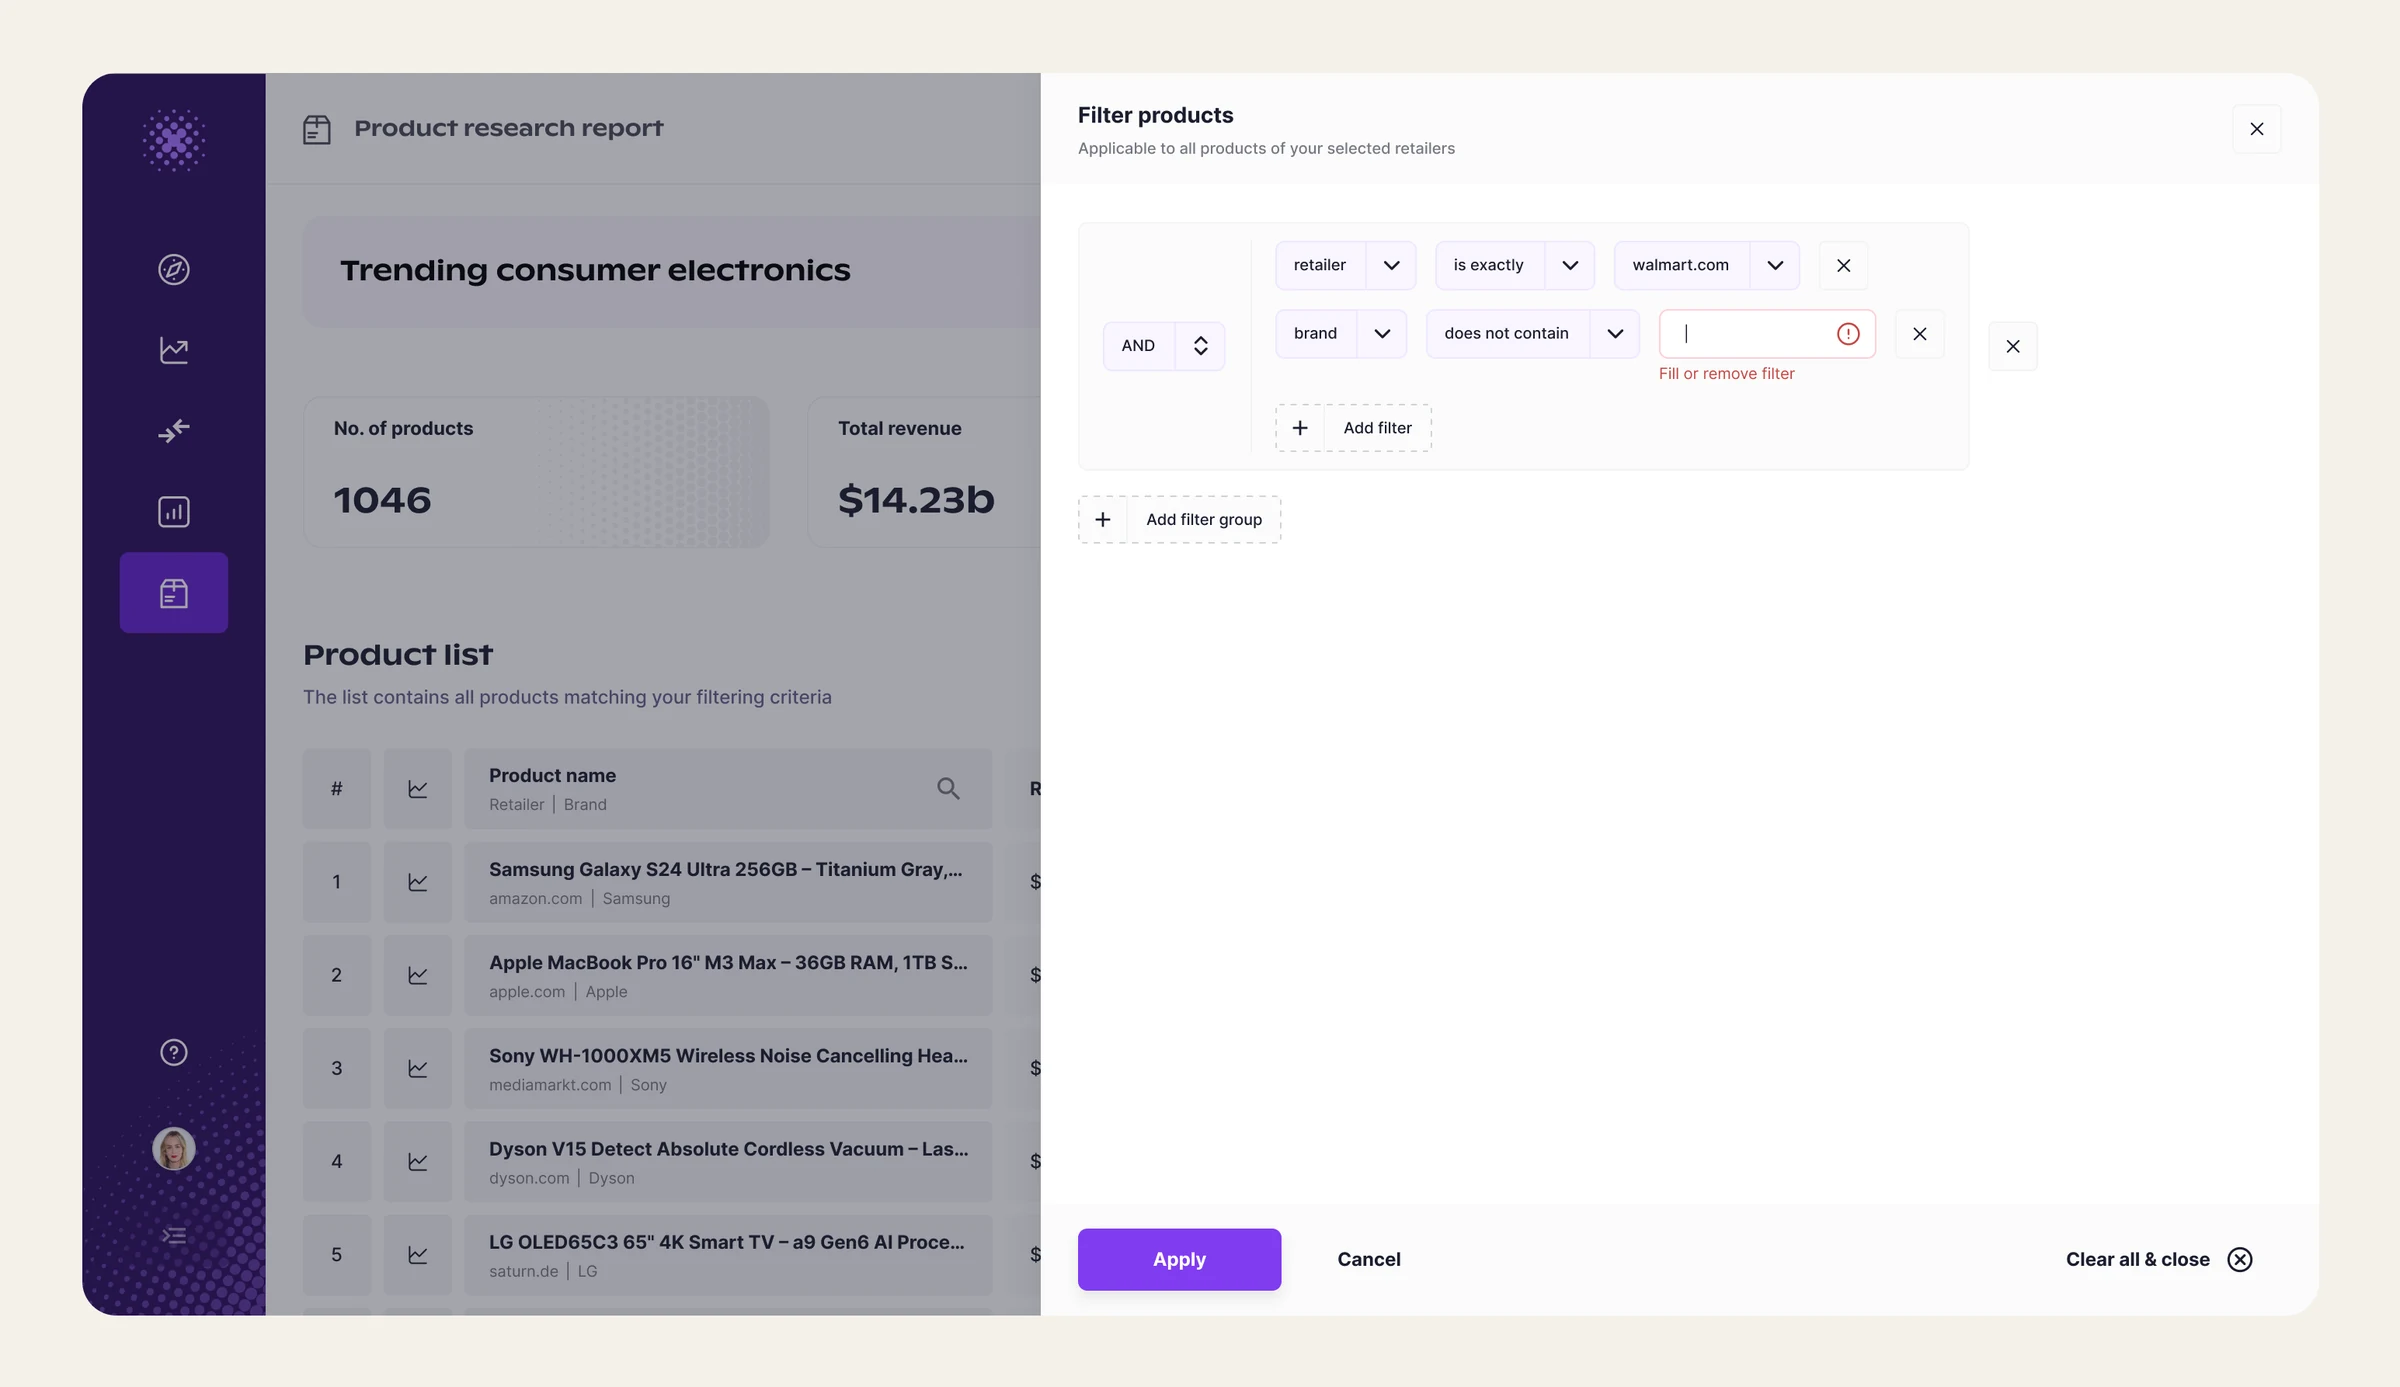Click the search icon in Product name header
The width and height of the screenshot is (2400, 1387).
coord(948,788)
